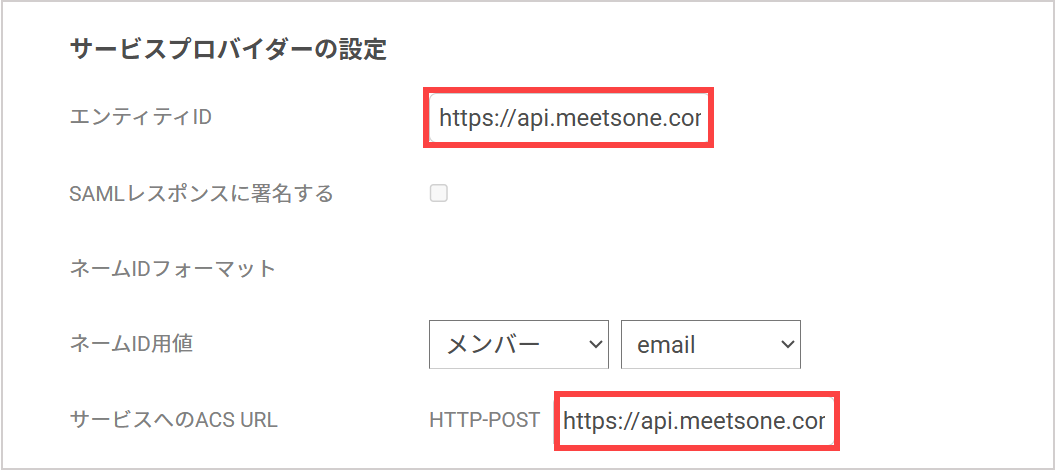Viewport: 1055px width, 470px height.
Task: Click the SAMLレスポンスに署名する label text
Action: (x=202, y=194)
